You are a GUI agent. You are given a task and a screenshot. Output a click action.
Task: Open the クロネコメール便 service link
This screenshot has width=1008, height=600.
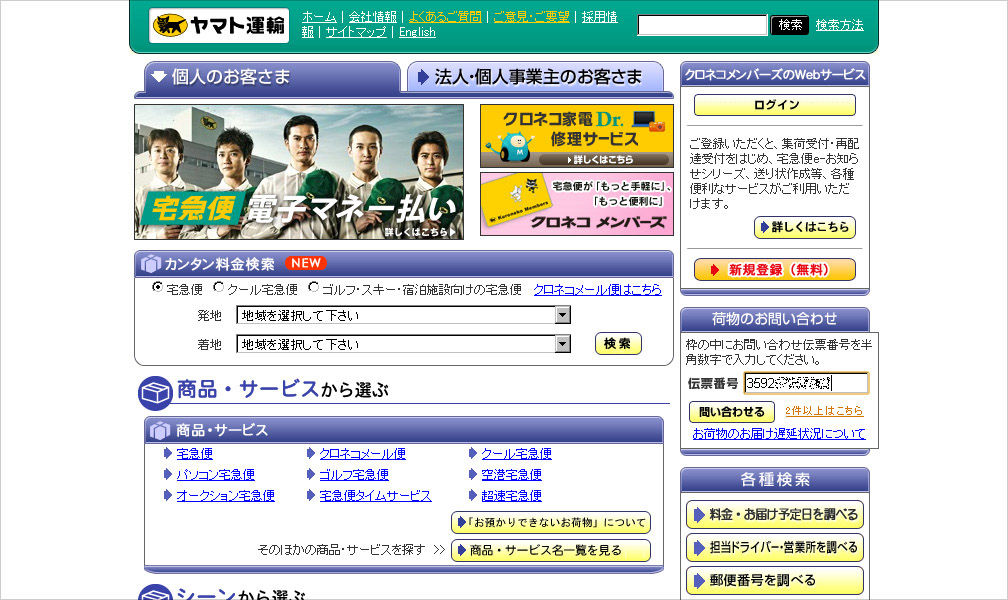point(363,453)
